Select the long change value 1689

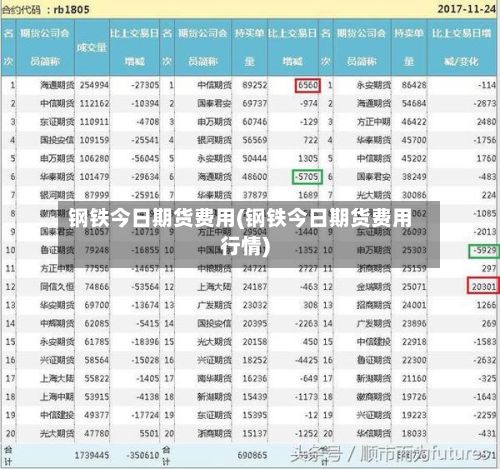point(308,195)
